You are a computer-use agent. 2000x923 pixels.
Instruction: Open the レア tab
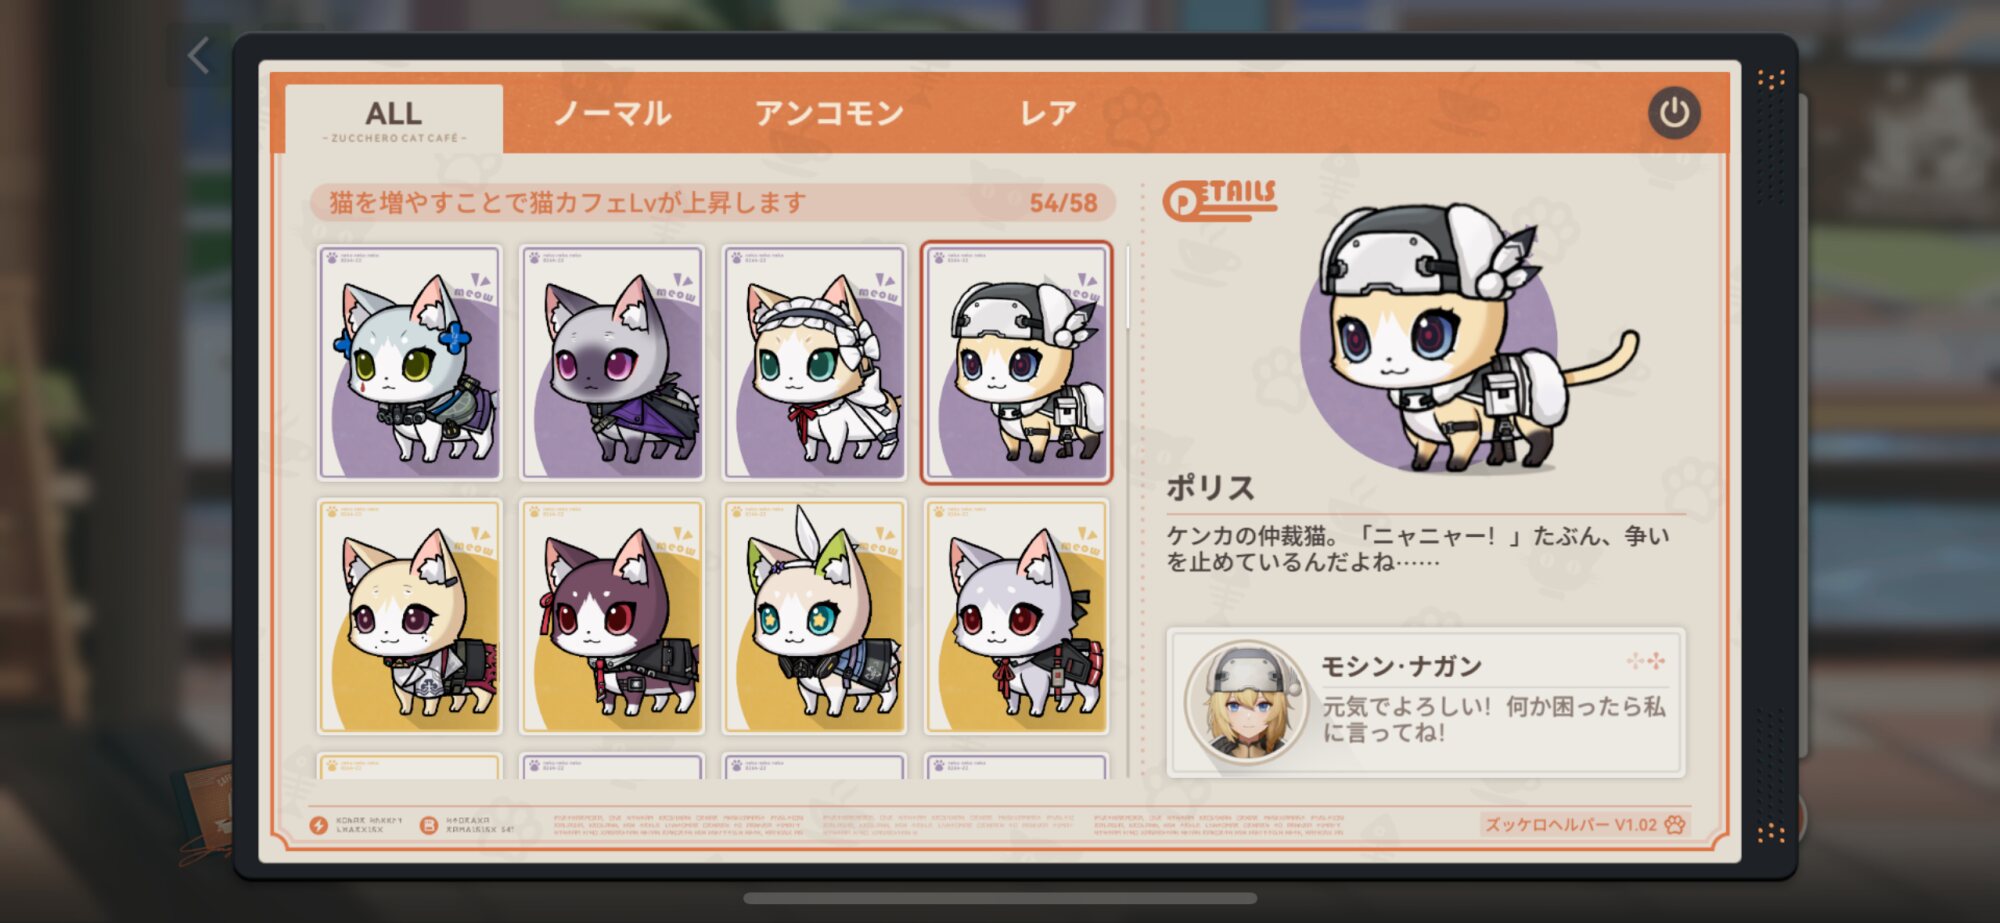[x=1047, y=113]
